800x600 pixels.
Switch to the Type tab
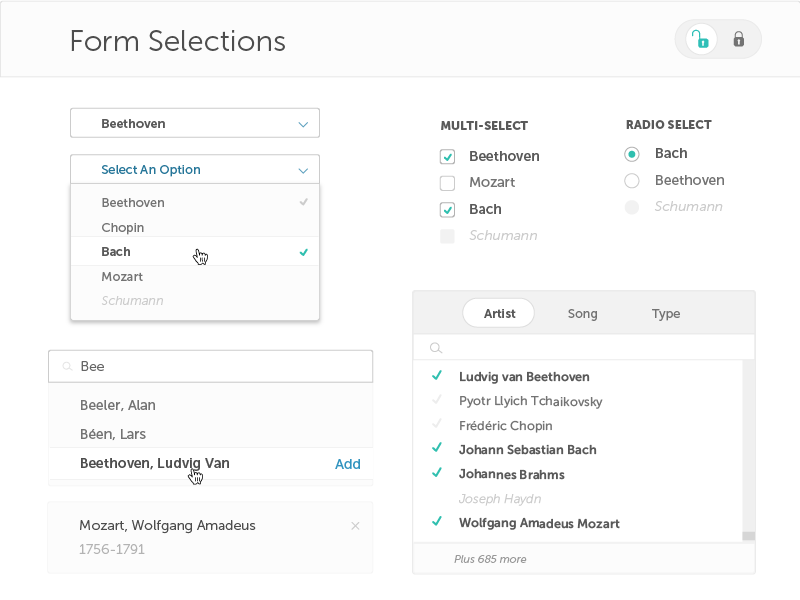[x=665, y=313]
